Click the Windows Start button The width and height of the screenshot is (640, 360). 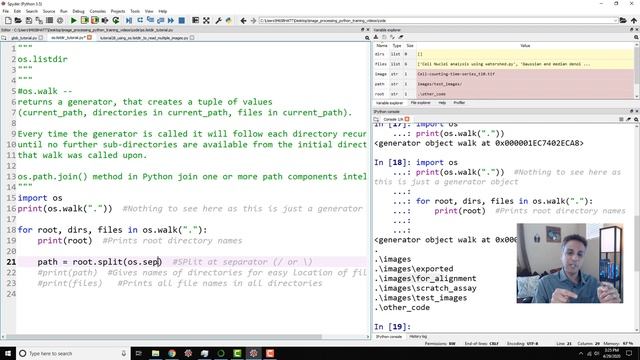tap(8, 353)
